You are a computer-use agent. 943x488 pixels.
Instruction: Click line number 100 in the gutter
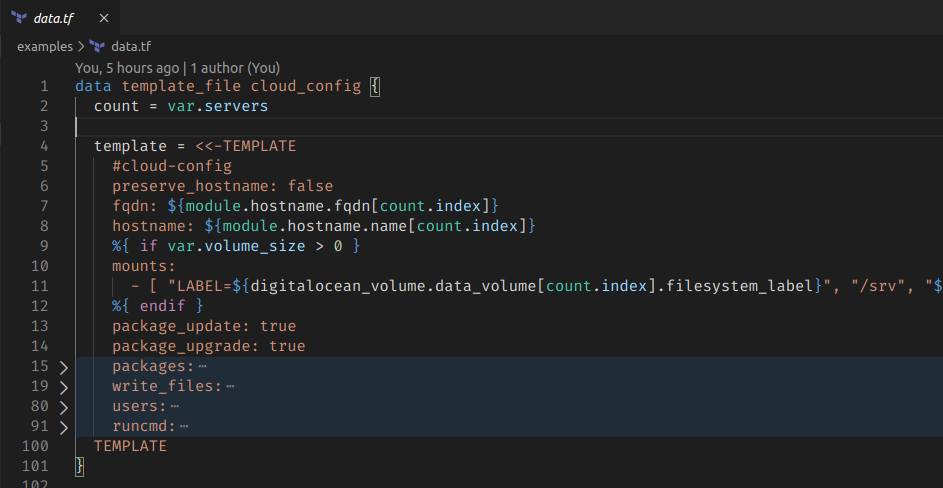(34, 446)
